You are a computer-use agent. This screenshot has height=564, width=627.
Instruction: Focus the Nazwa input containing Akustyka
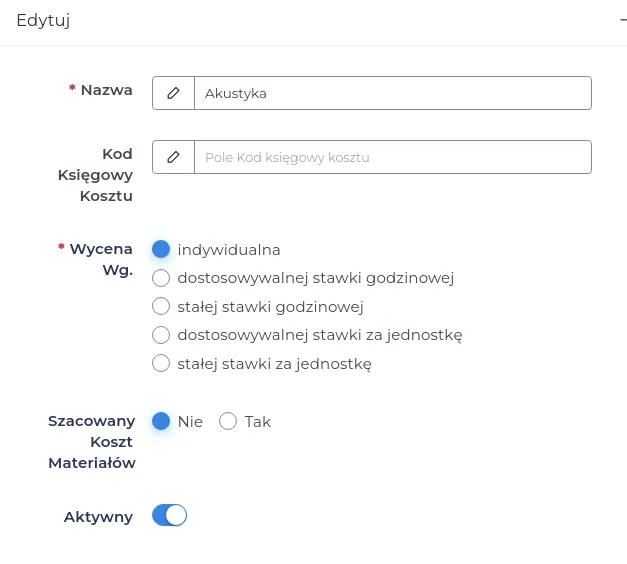pos(393,93)
